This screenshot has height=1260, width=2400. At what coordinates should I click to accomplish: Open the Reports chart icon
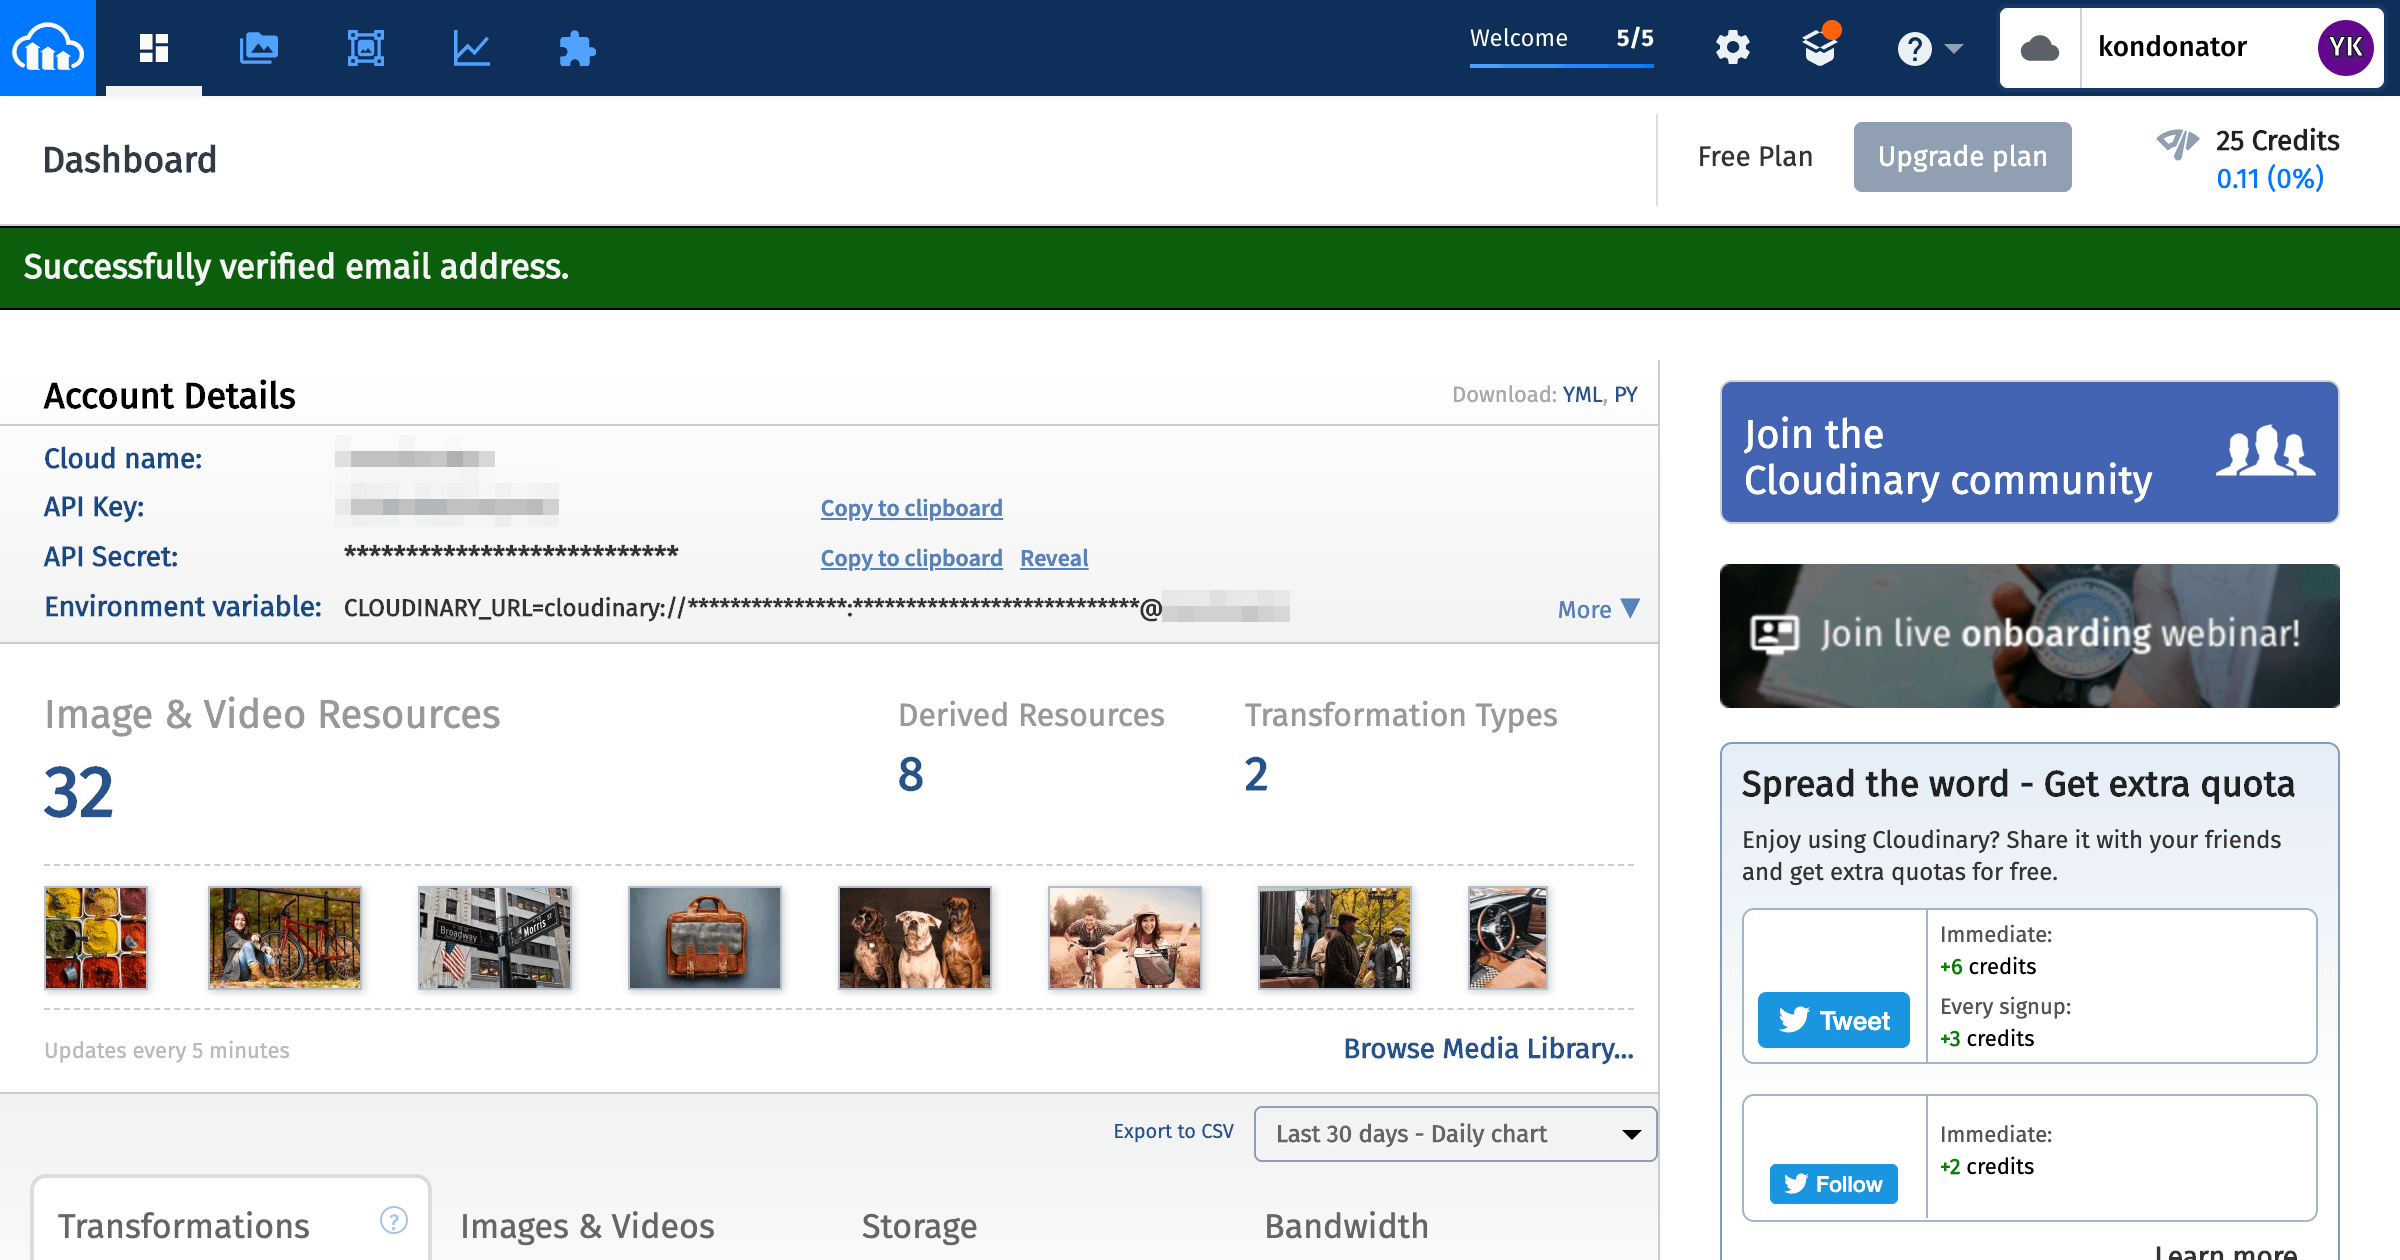(x=471, y=48)
